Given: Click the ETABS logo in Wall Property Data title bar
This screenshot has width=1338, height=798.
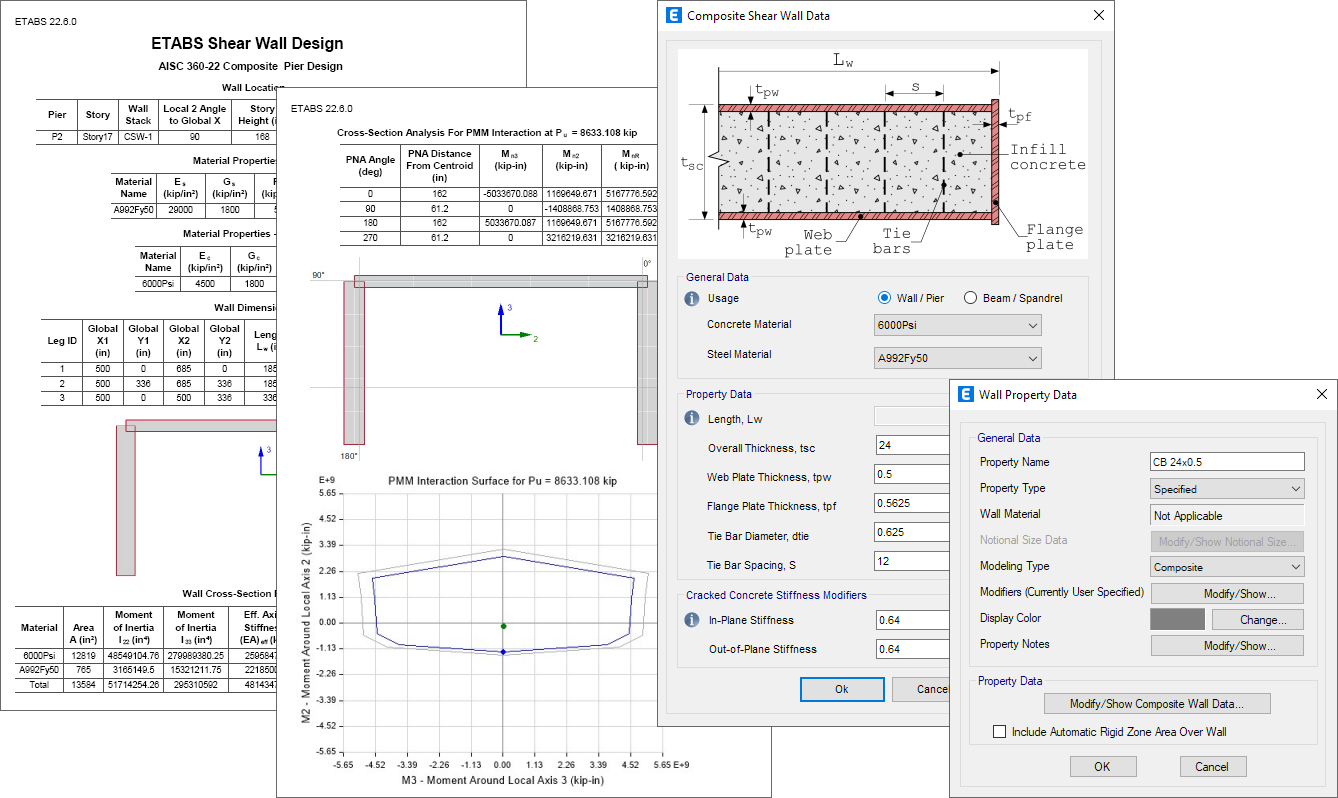Looking at the screenshot, I should point(965,394).
